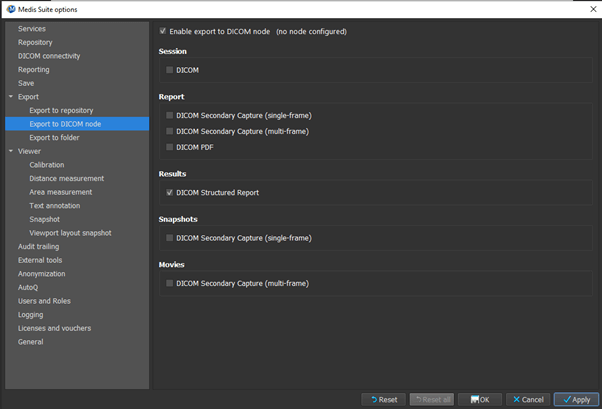Image resolution: width=602 pixels, height=409 pixels.
Task: Enable Movies DICOM Secondary Capture multi-frame
Action: point(170,284)
